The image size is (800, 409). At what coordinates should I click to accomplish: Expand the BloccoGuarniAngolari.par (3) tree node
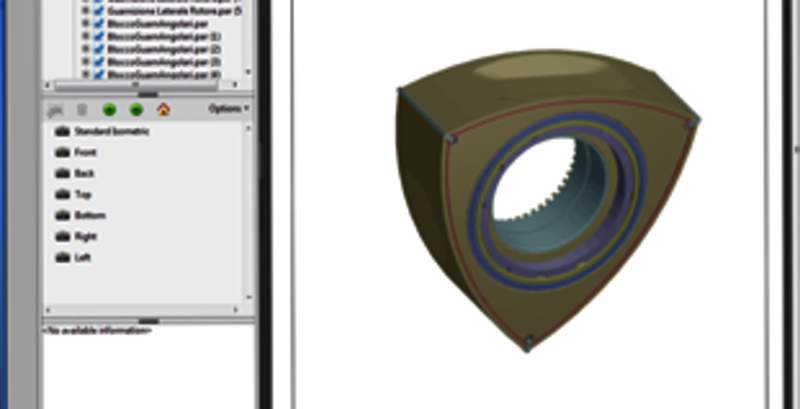(x=86, y=61)
